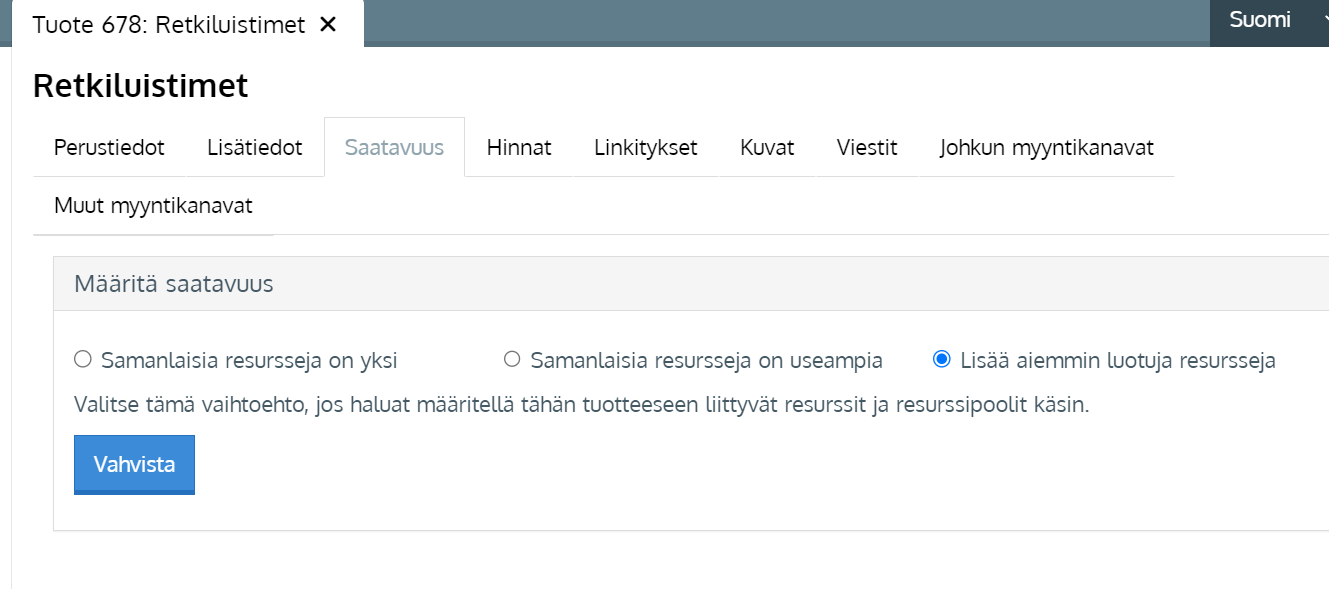Select 'Samanlaisia resursseja on useampia' radio option

click(x=512, y=360)
